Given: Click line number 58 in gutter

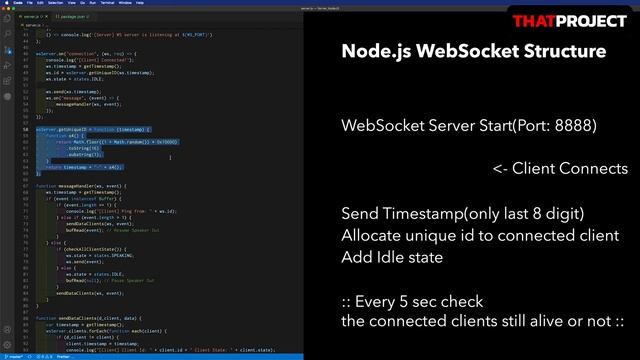Looking at the screenshot, I should click(26, 129).
